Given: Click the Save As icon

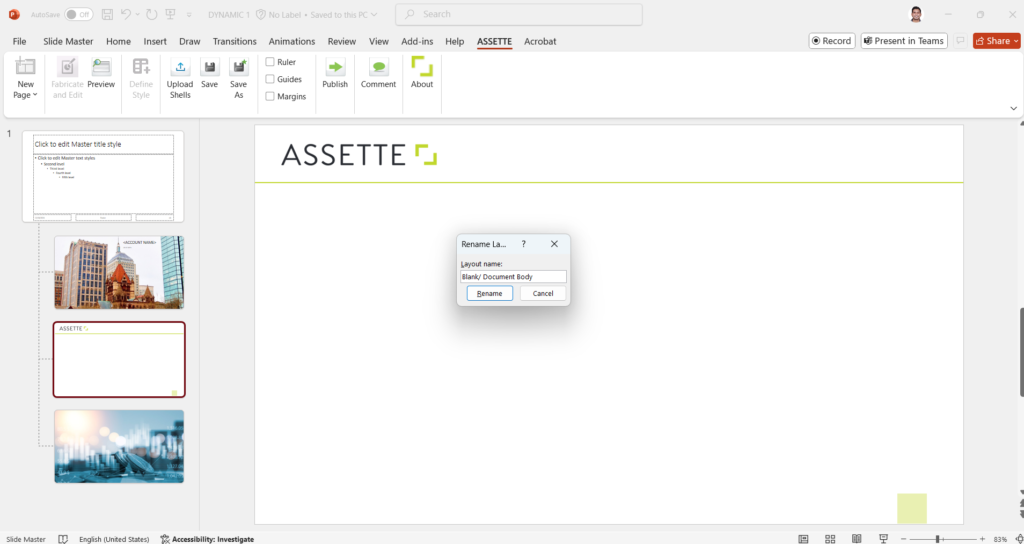Looking at the screenshot, I should tap(239, 67).
